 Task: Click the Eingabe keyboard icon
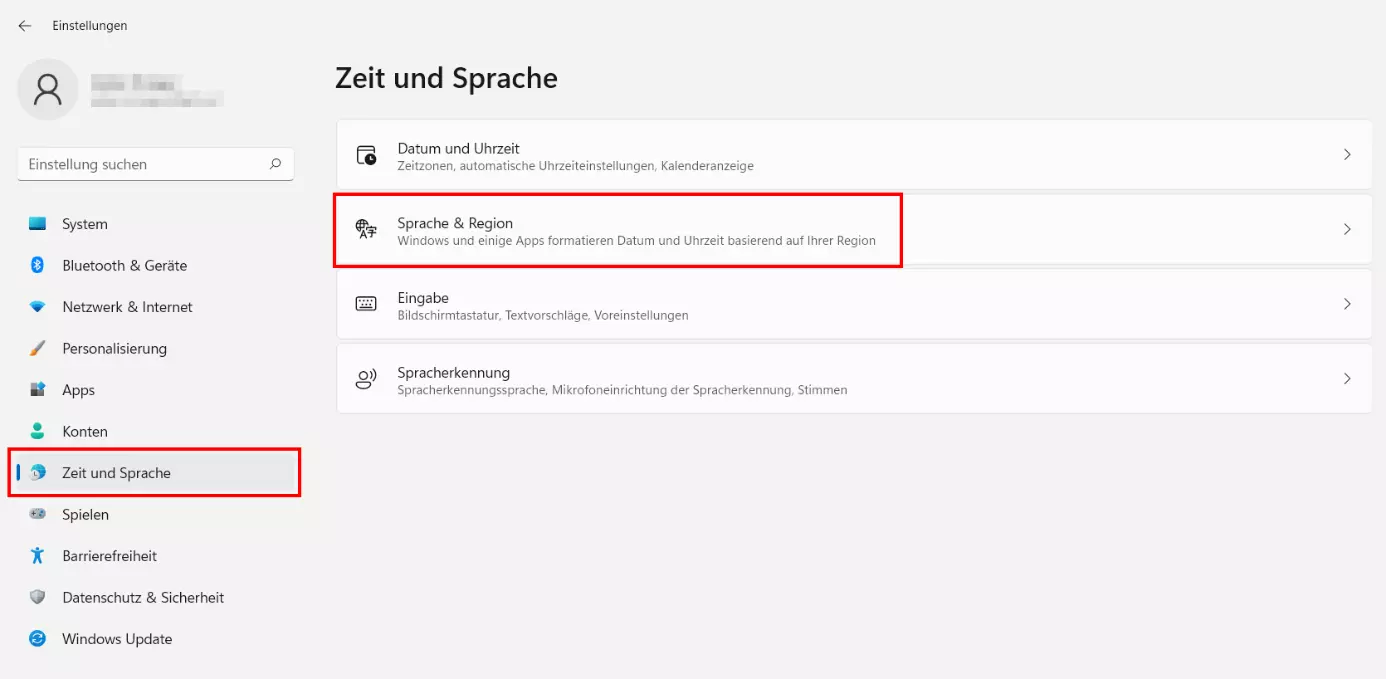pos(366,304)
